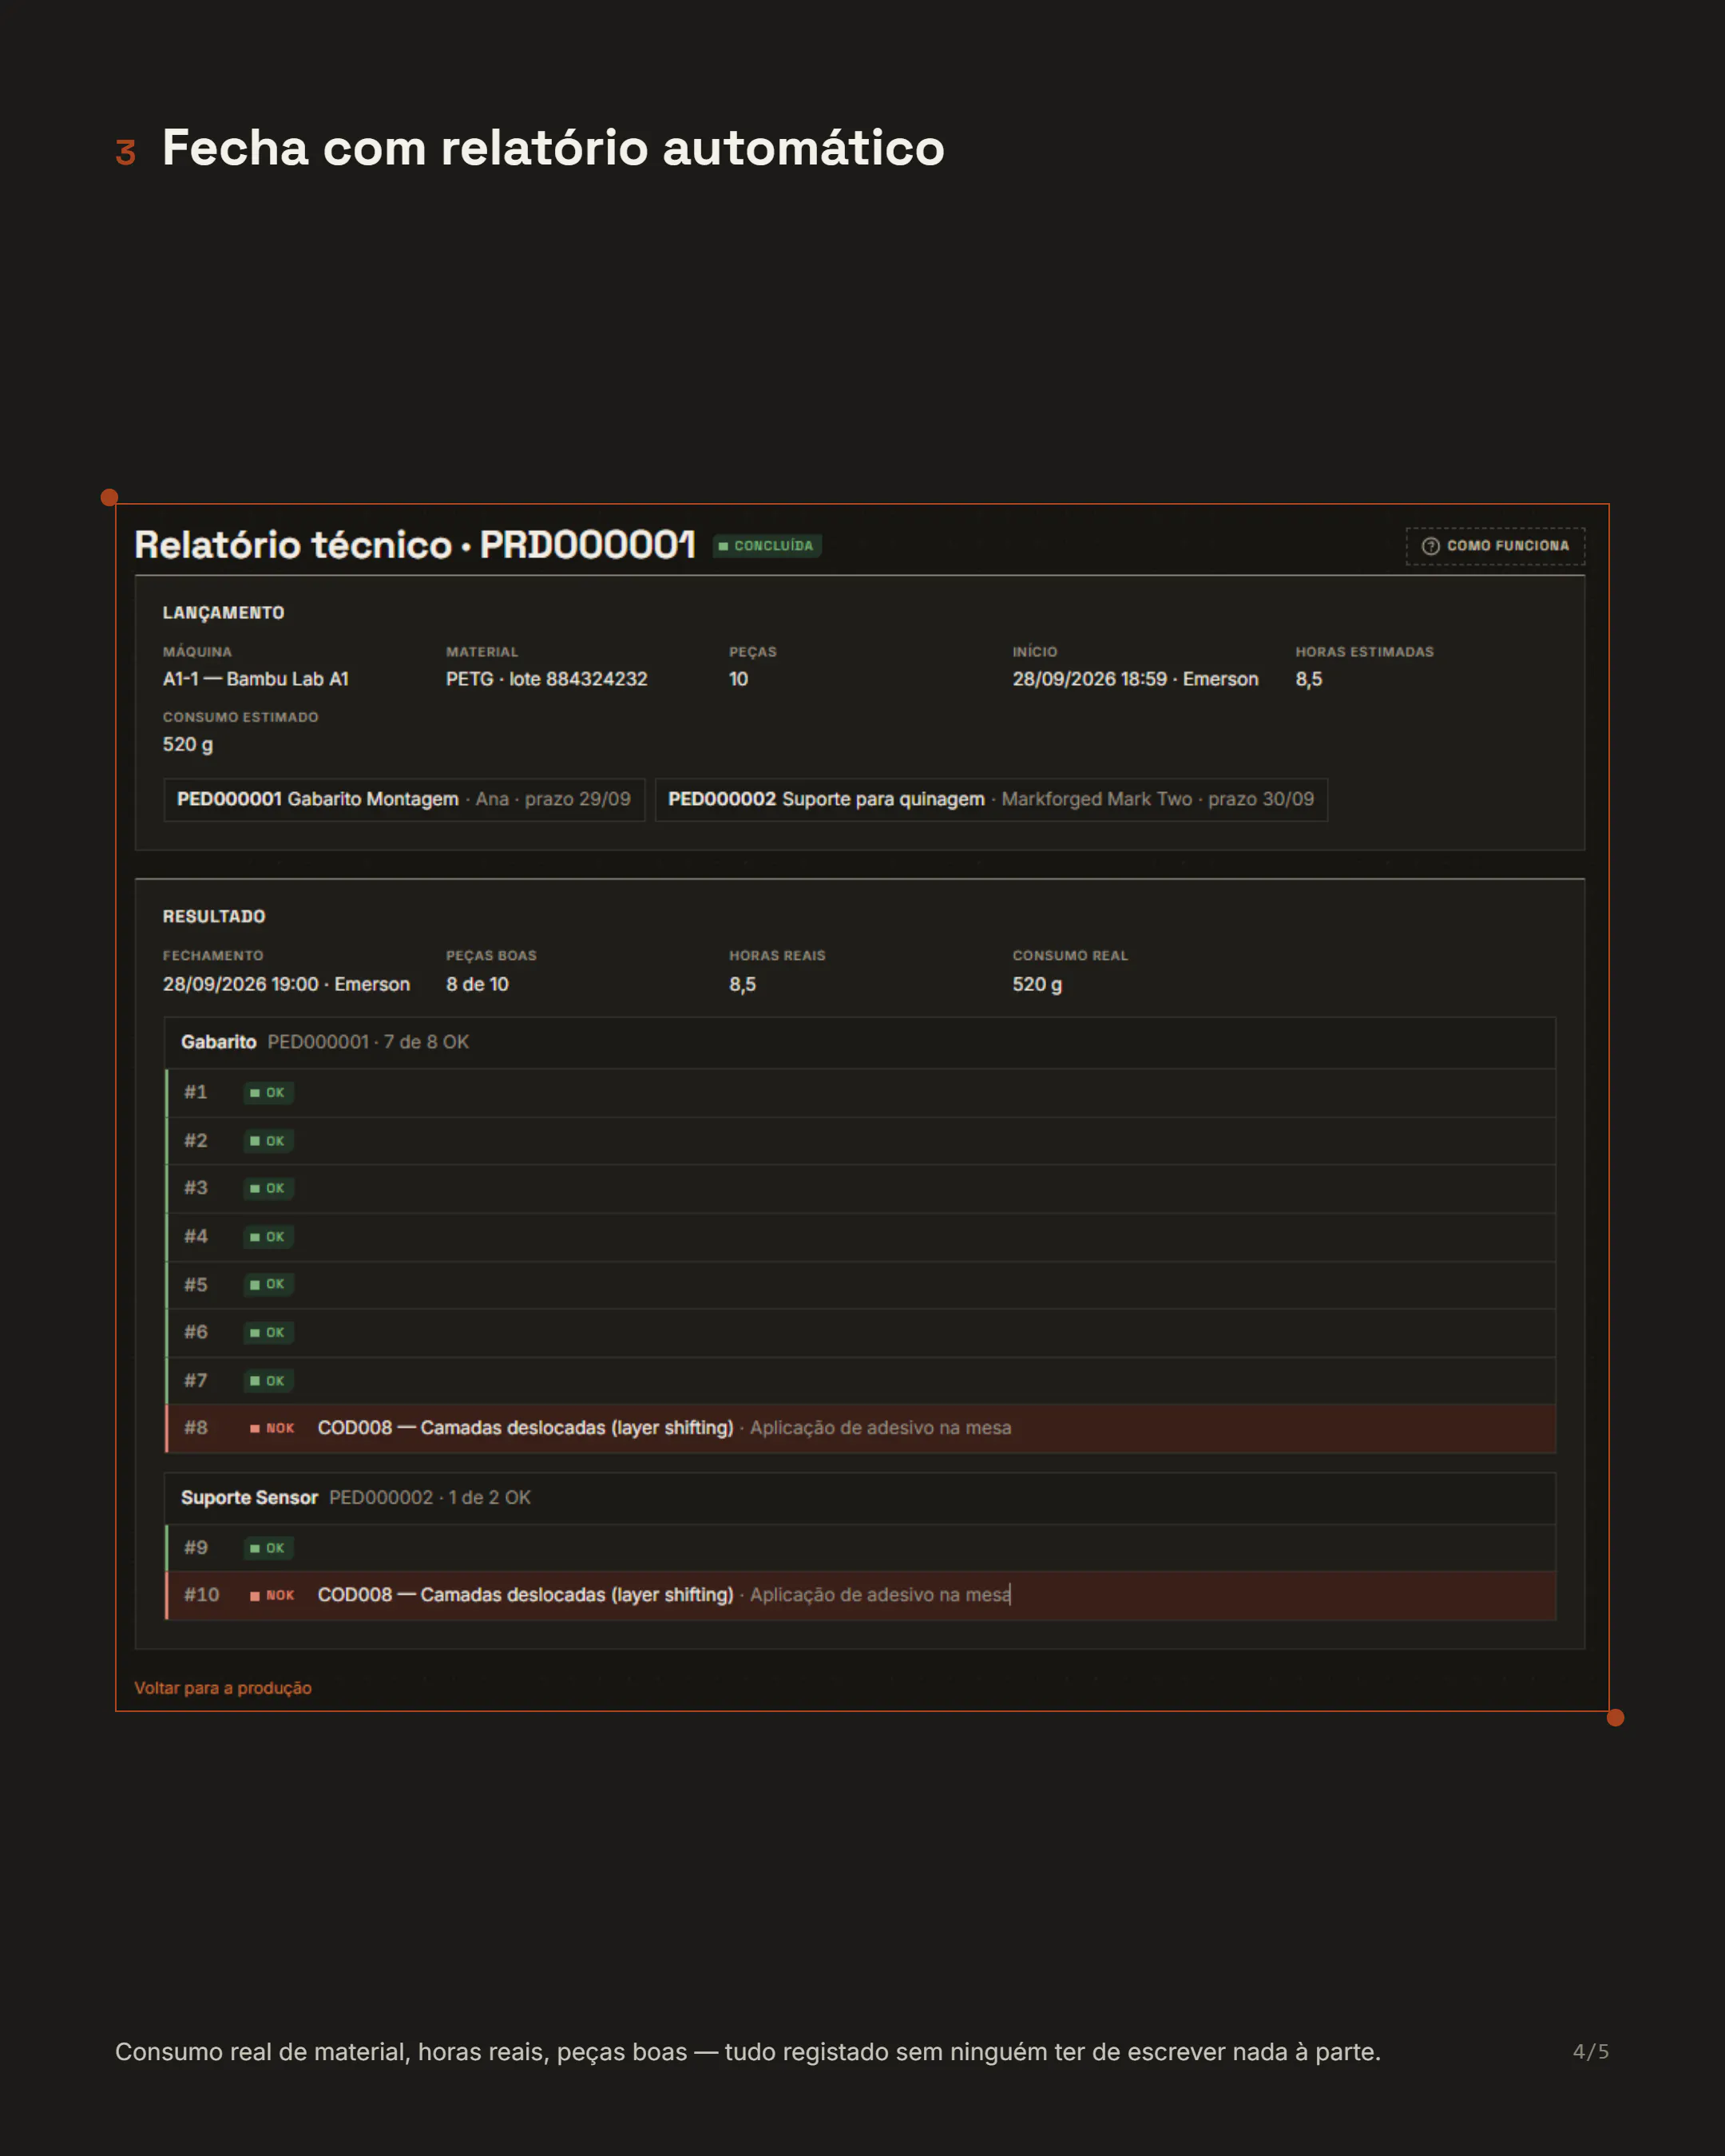This screenshot has height=2156, width=1725.
Task: Click the Resultado section heading
Action: coord(214,916)
